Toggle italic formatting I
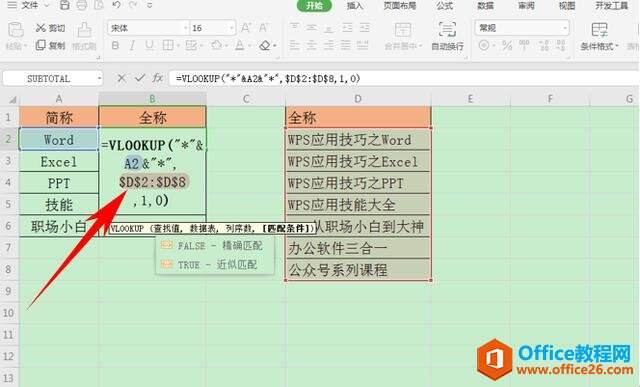This screenshot has height=387, width=640. coord(132,45)
